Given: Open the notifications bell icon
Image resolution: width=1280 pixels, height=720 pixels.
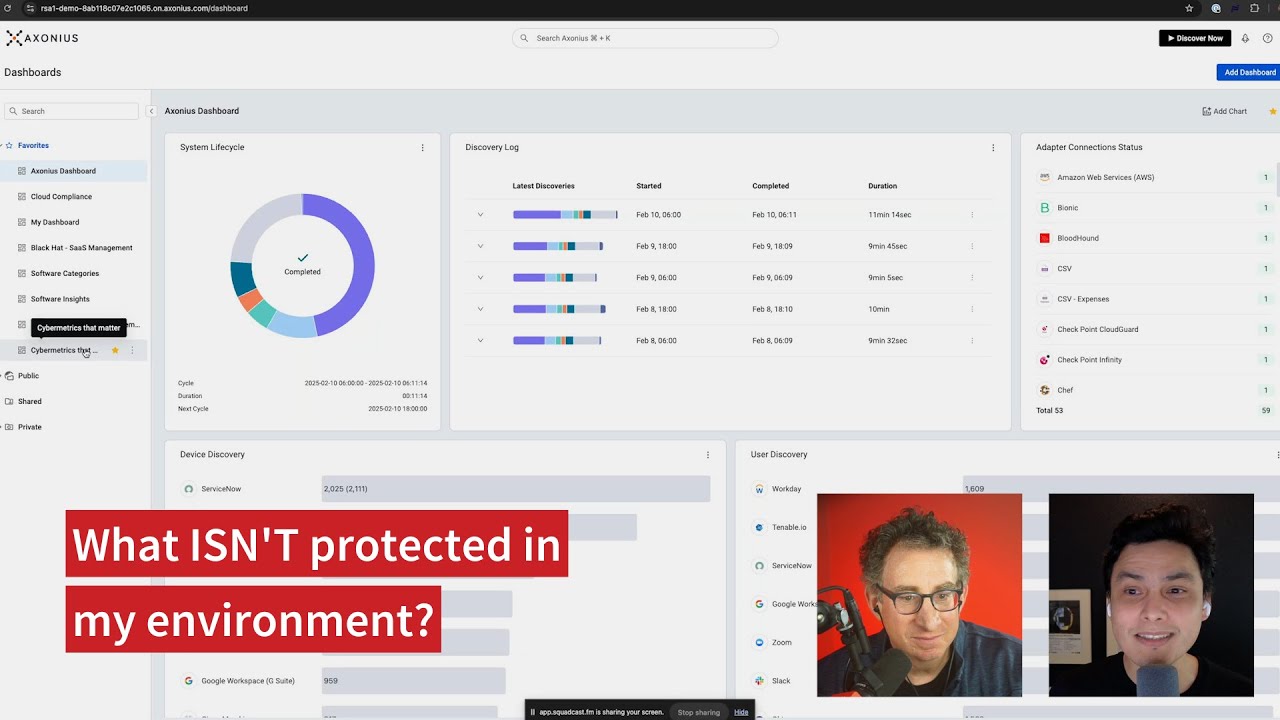Looking at the screenshot, I should (1245, 38).
